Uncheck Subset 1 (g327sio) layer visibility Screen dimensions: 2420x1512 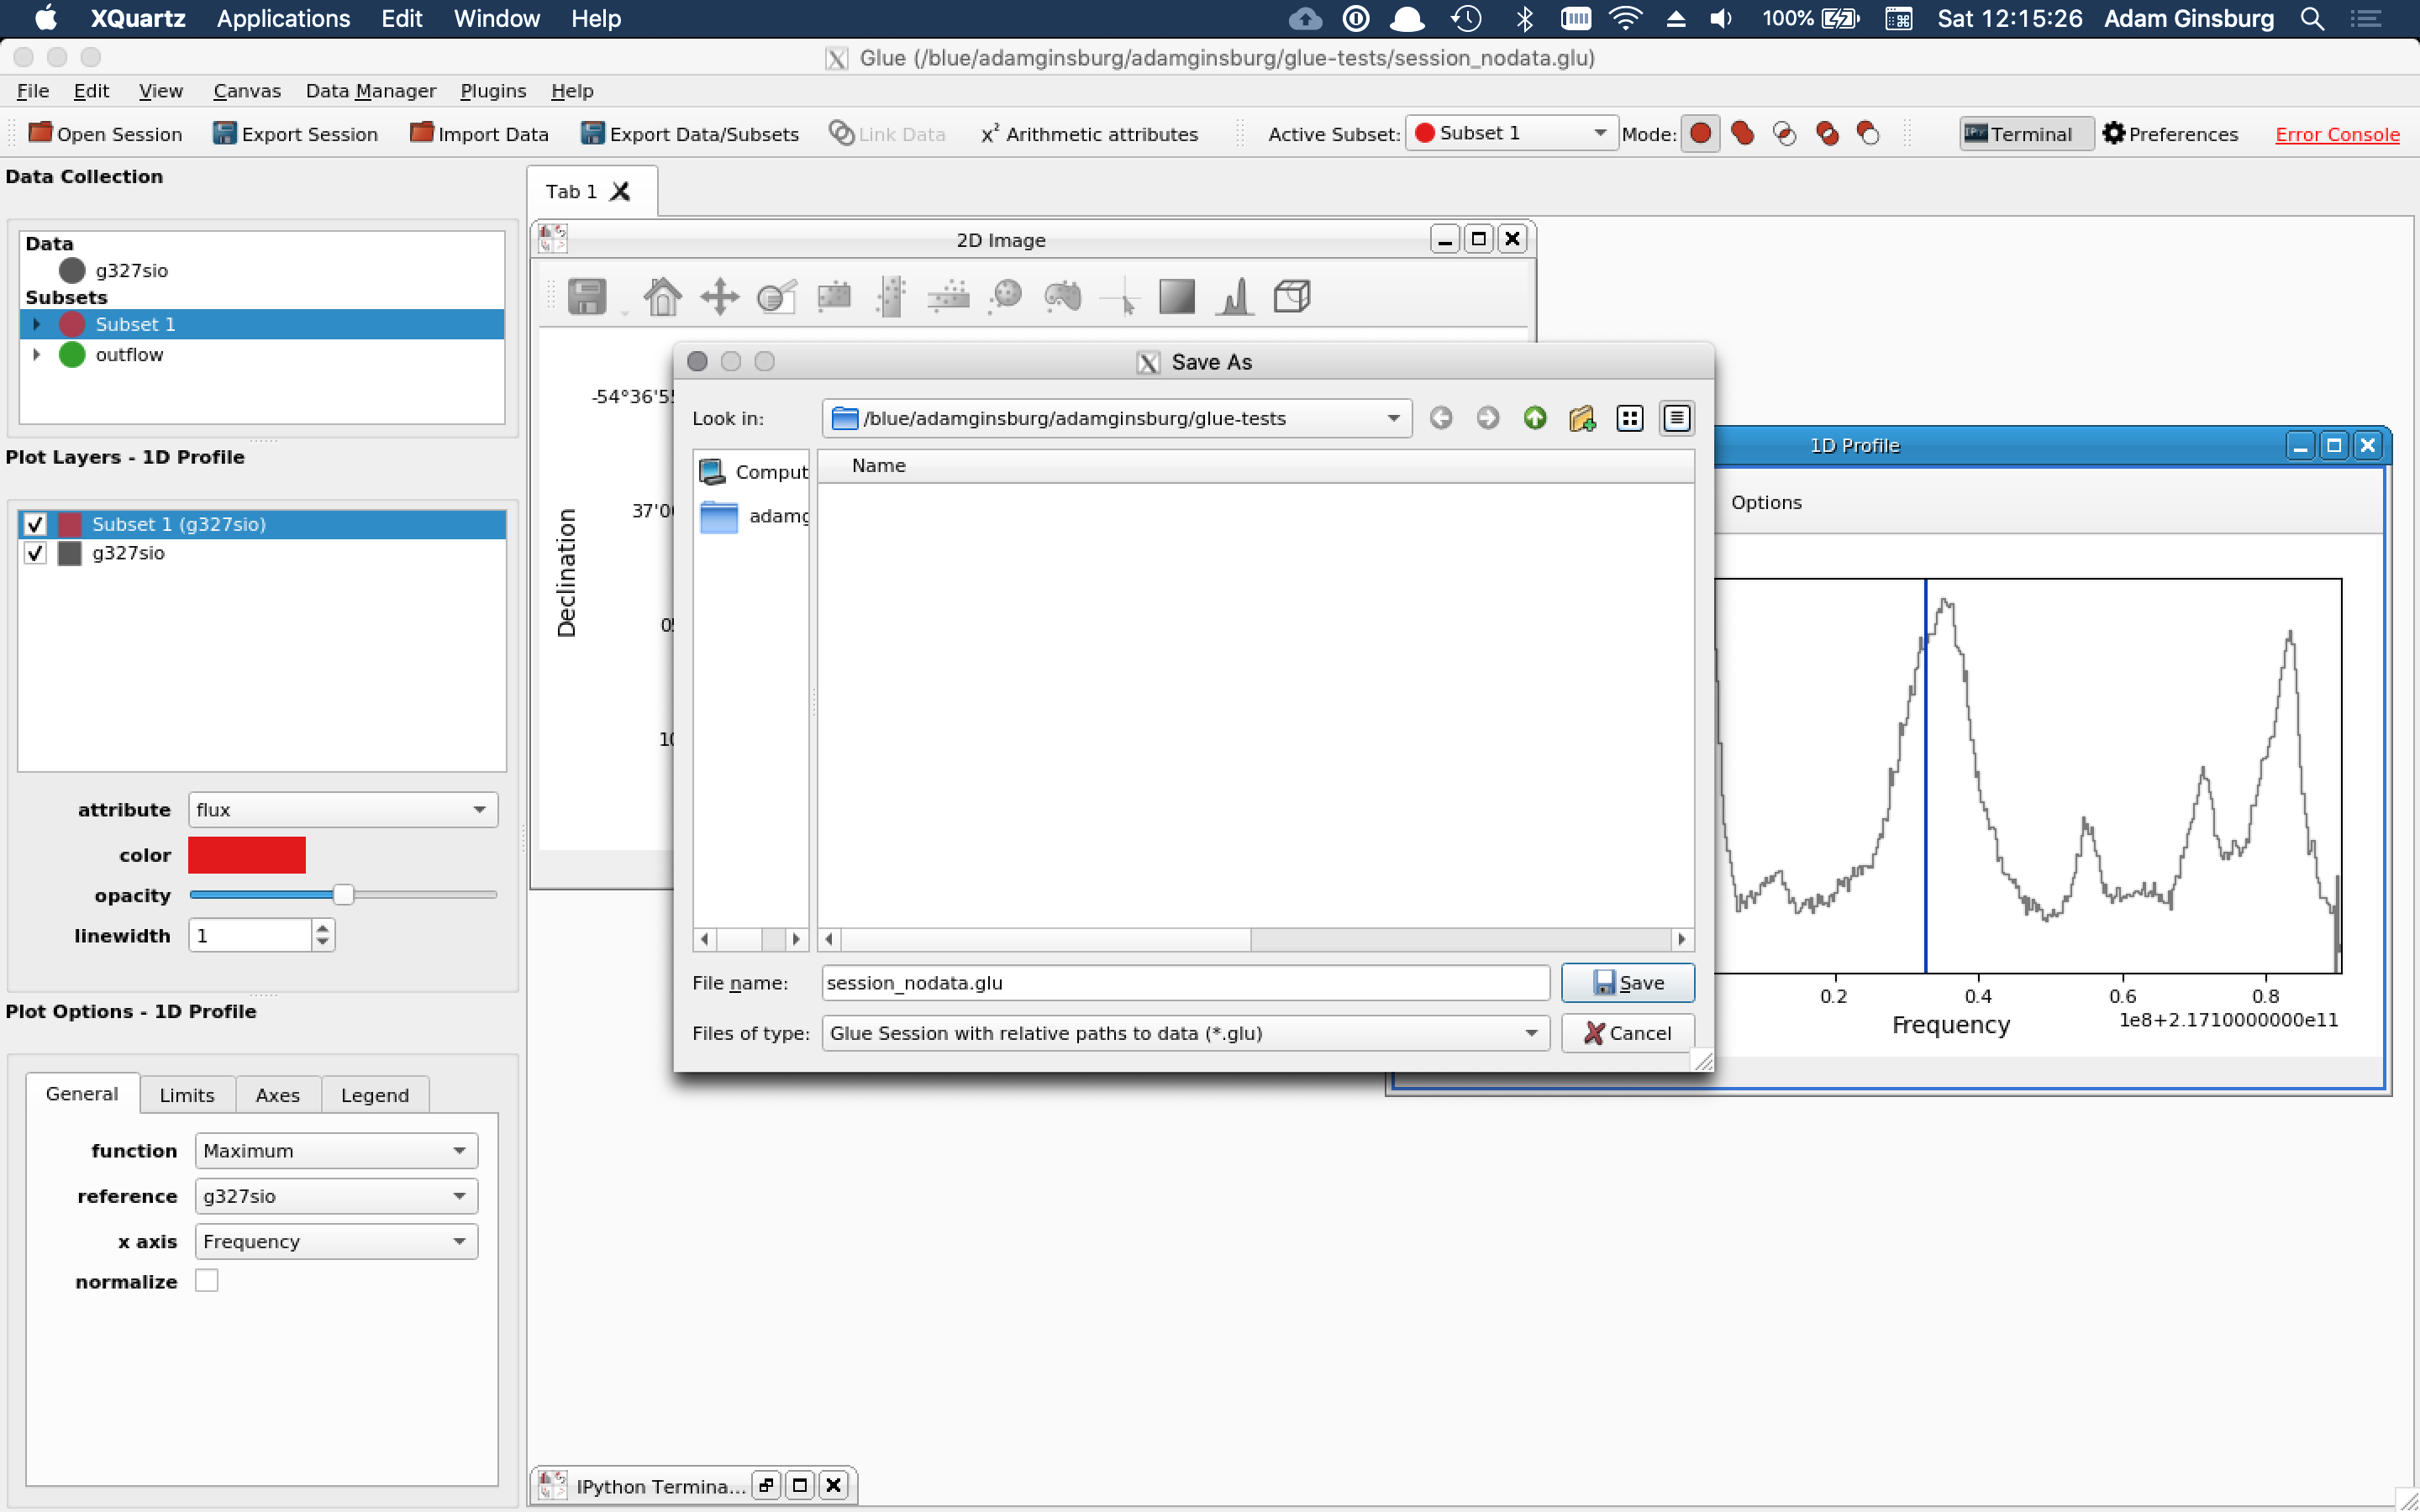[x=36, y=524]
